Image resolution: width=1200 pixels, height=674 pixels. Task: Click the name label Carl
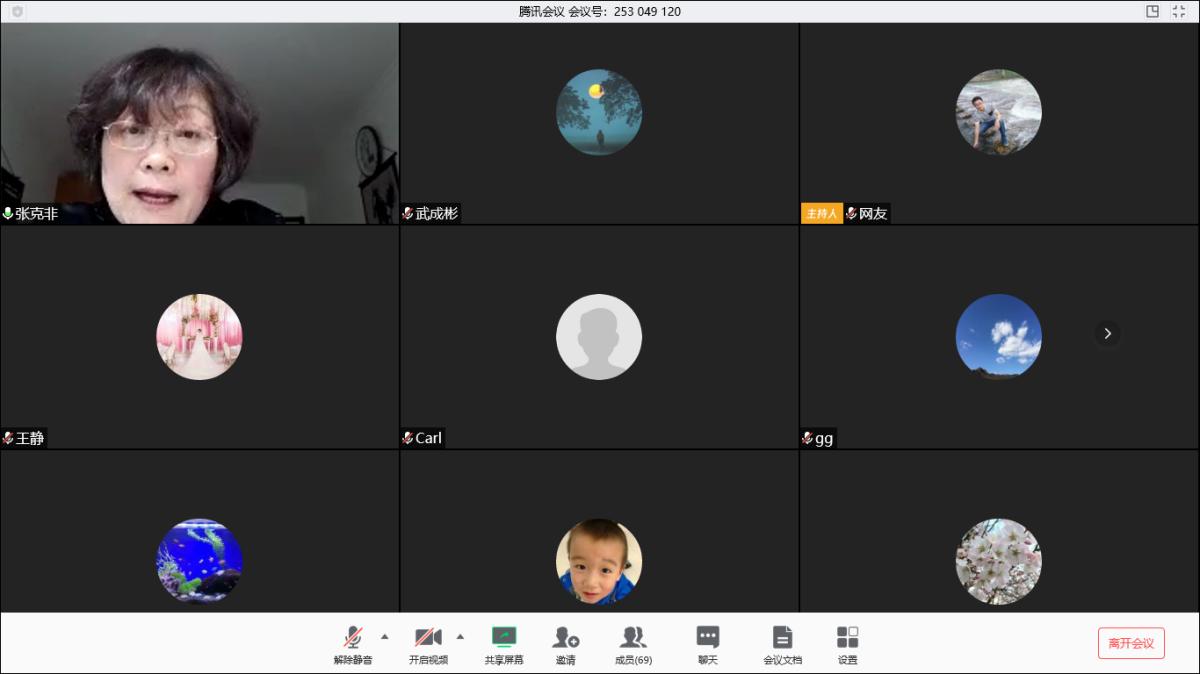click(x=429, y=438)
